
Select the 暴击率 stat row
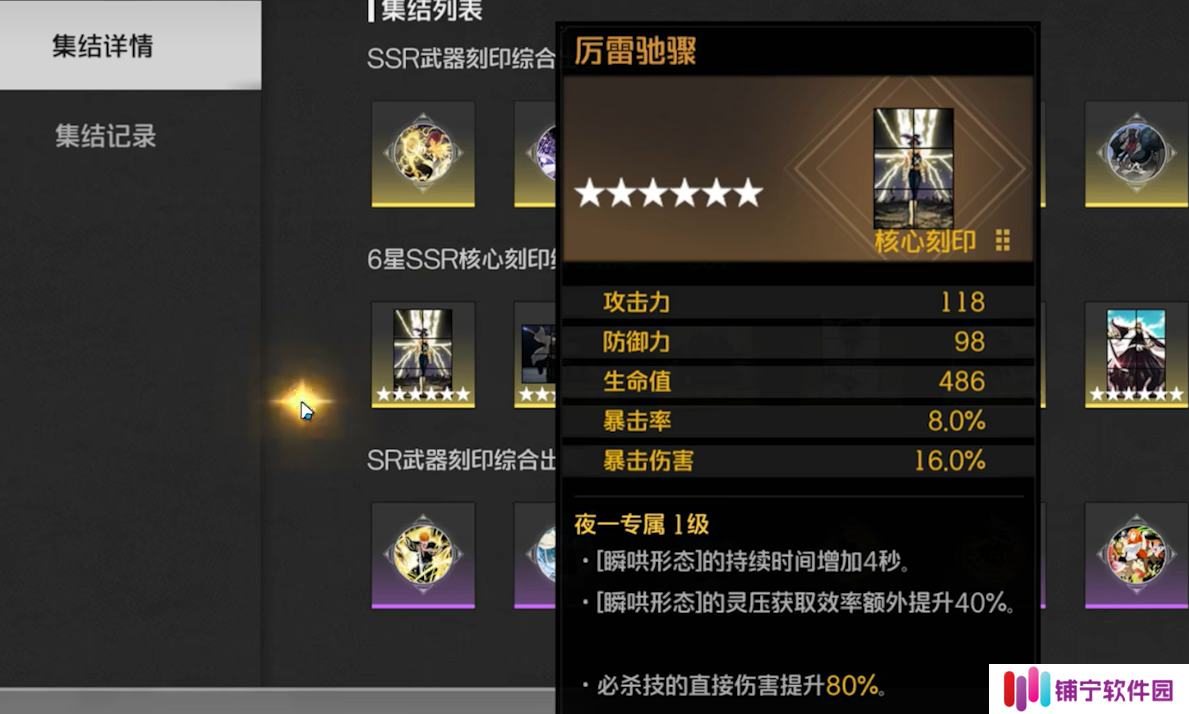click(798, 421)
